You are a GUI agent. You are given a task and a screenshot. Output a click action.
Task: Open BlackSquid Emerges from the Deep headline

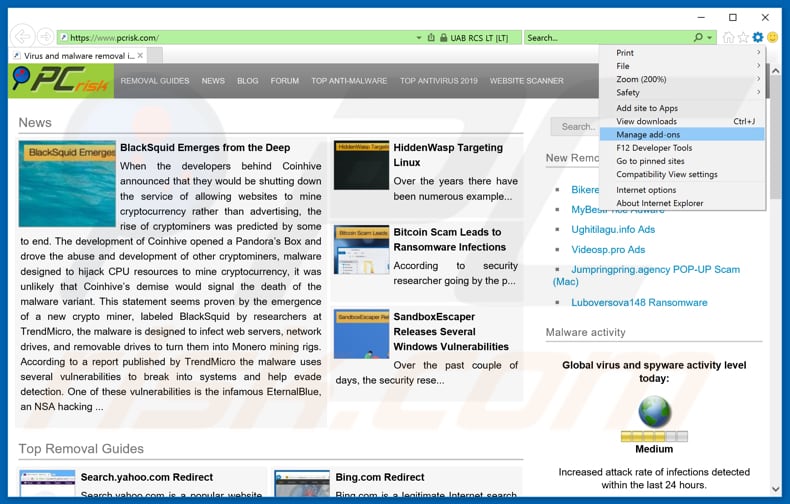click(205, 148)
